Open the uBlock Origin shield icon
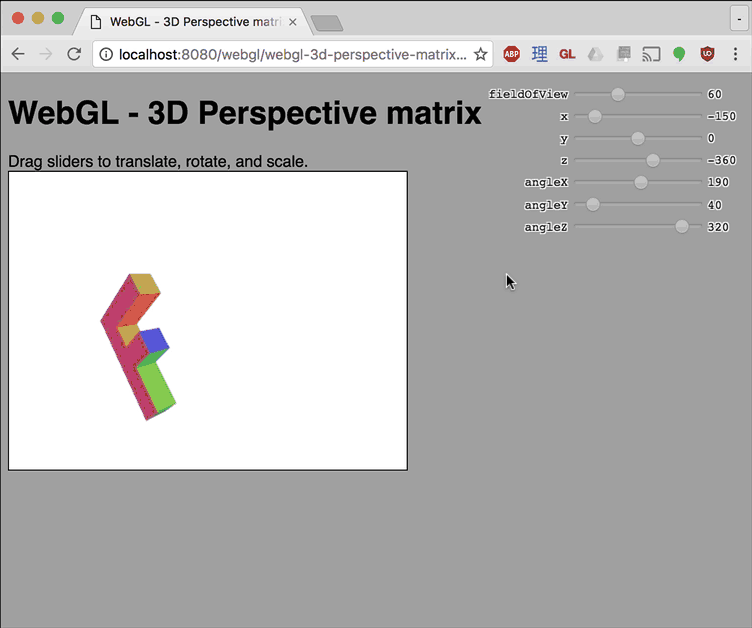The height and width of the screenshot is (628, 752). [707, 54]
